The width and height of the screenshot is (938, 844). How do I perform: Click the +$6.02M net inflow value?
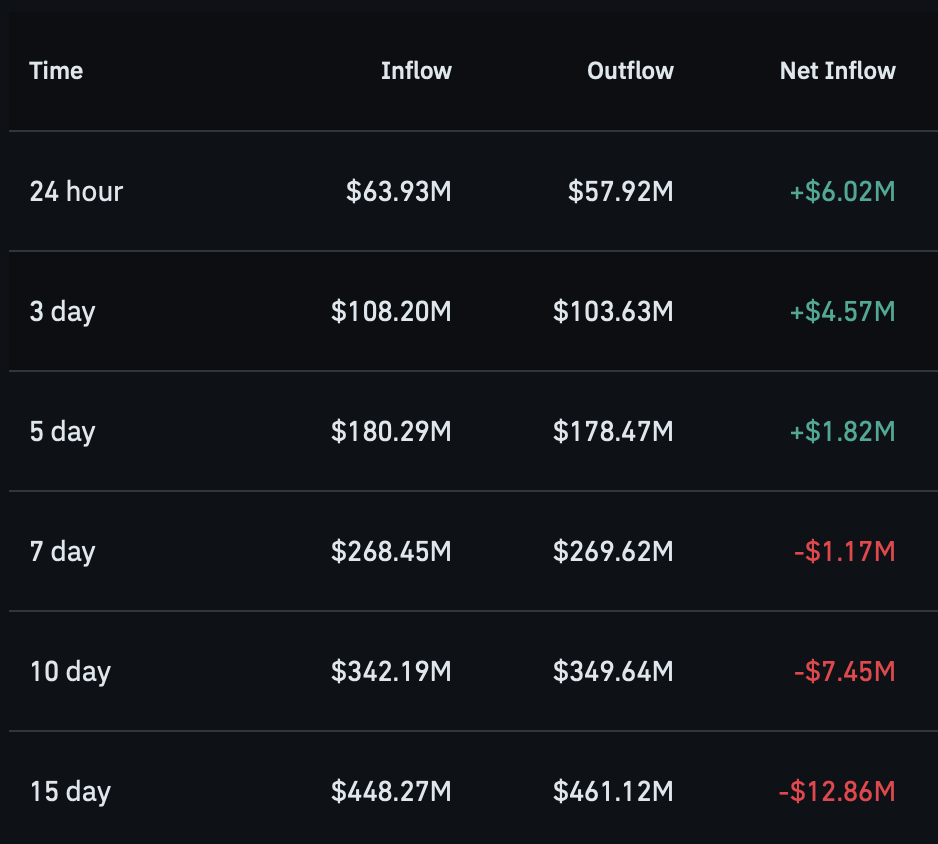point(843,191)
